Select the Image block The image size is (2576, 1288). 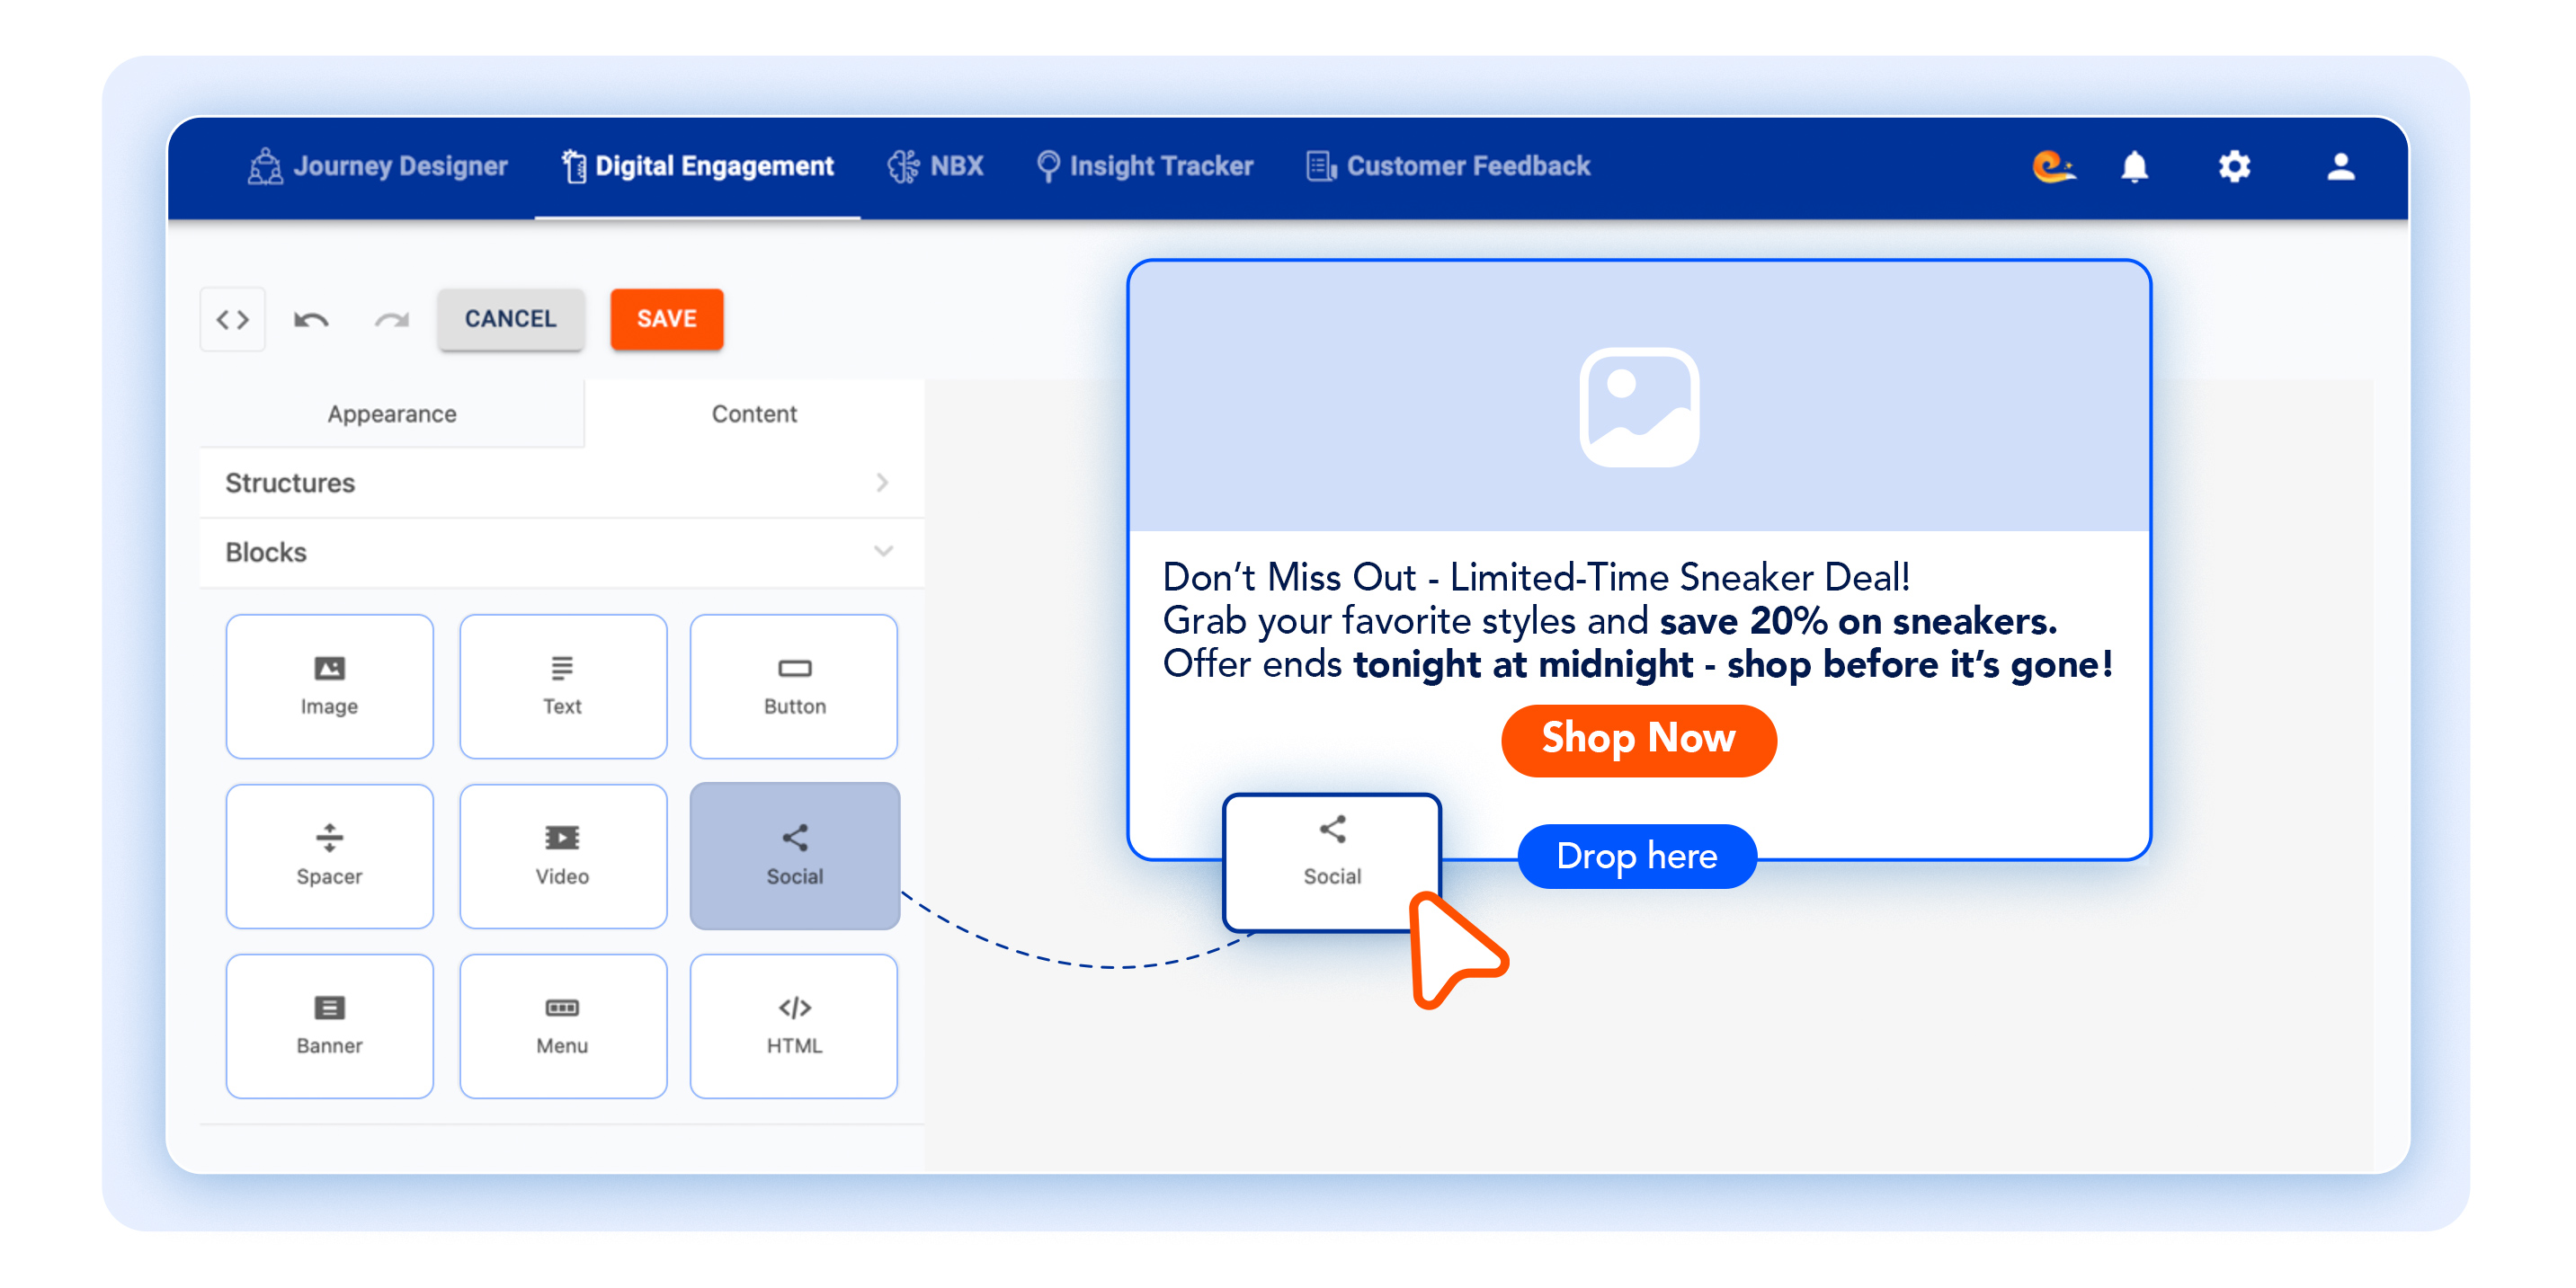pyautogui.click(x=329, y=686)
